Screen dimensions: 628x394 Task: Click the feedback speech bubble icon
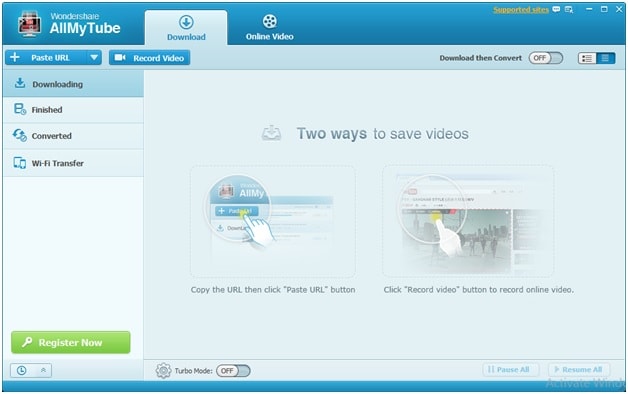pyautogui.click(x=556, y=9)
